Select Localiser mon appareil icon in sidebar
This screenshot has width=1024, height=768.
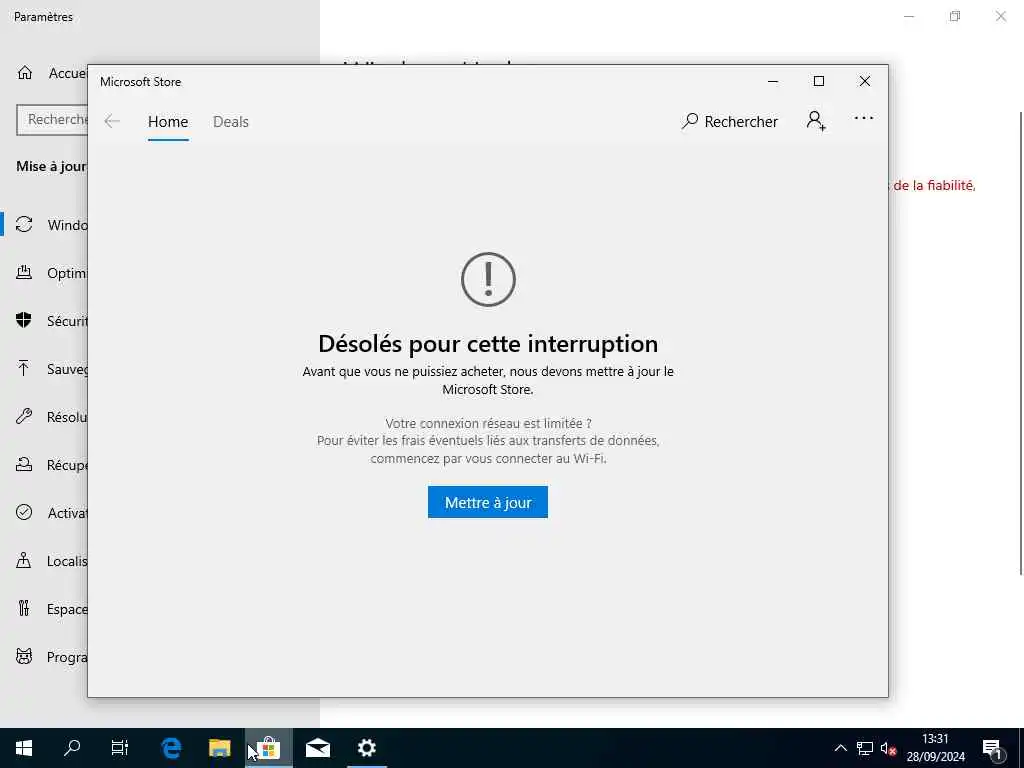point(24,560)
